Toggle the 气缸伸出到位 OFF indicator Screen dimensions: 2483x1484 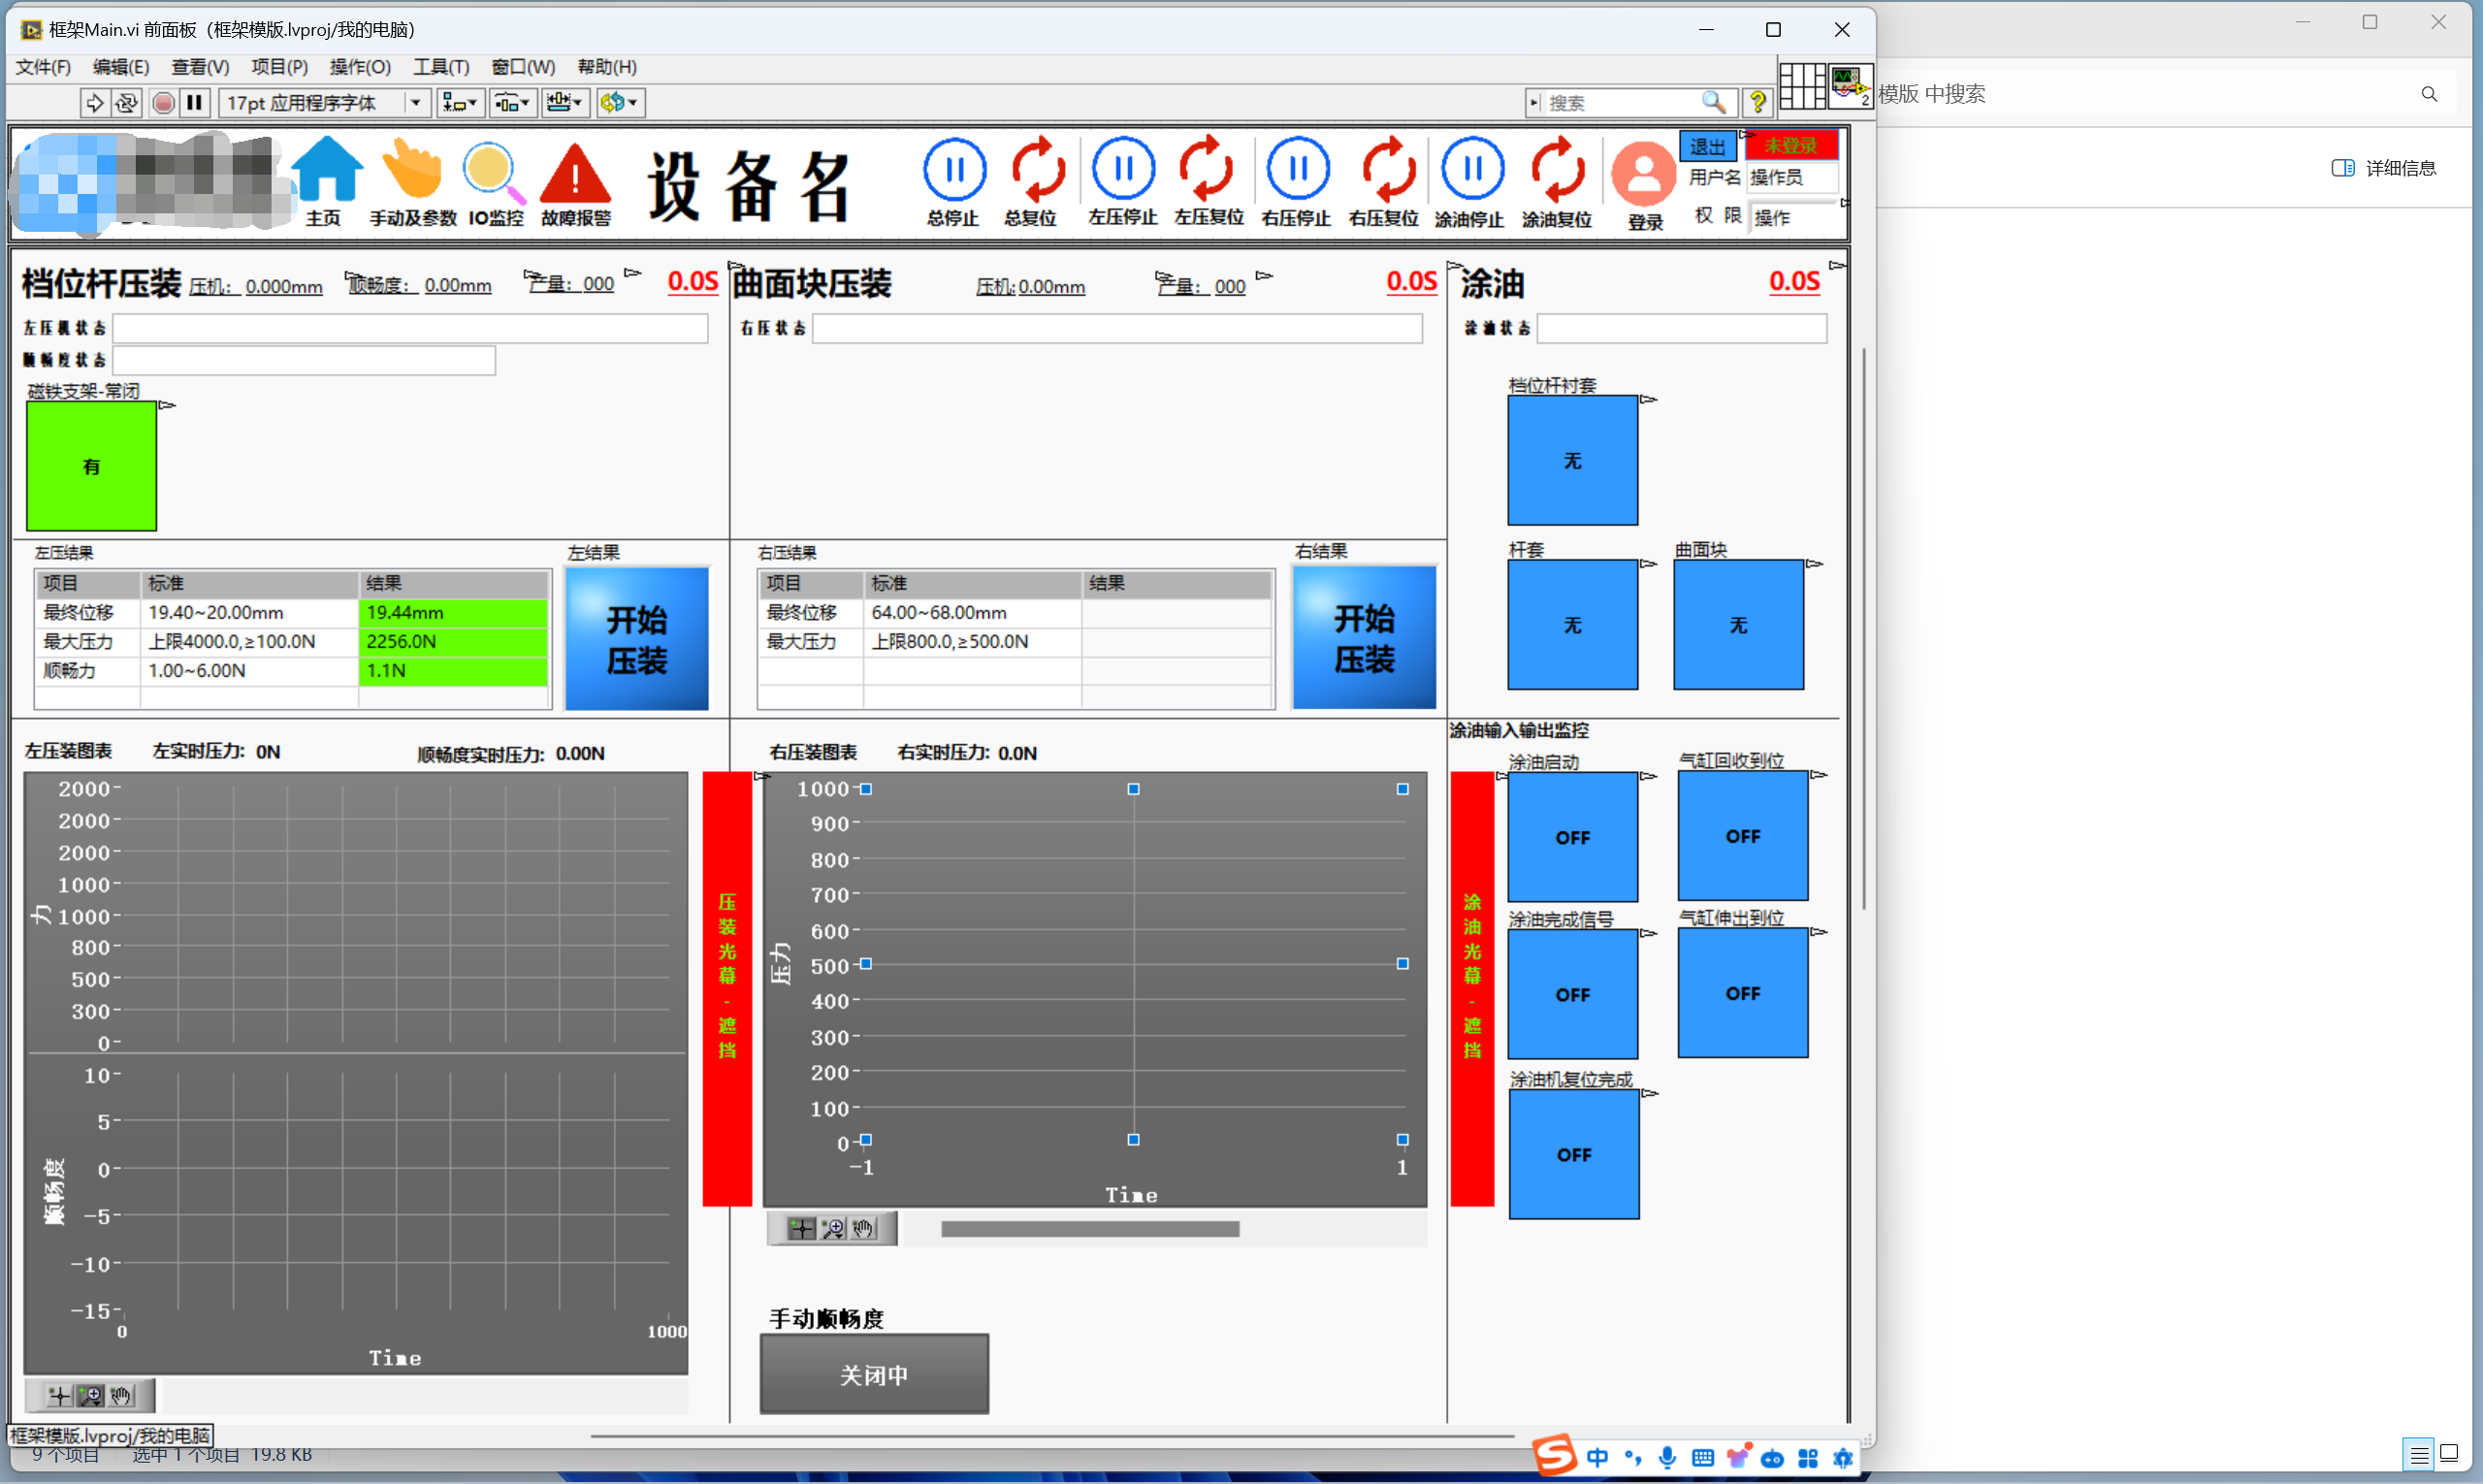coord(1742,993)
